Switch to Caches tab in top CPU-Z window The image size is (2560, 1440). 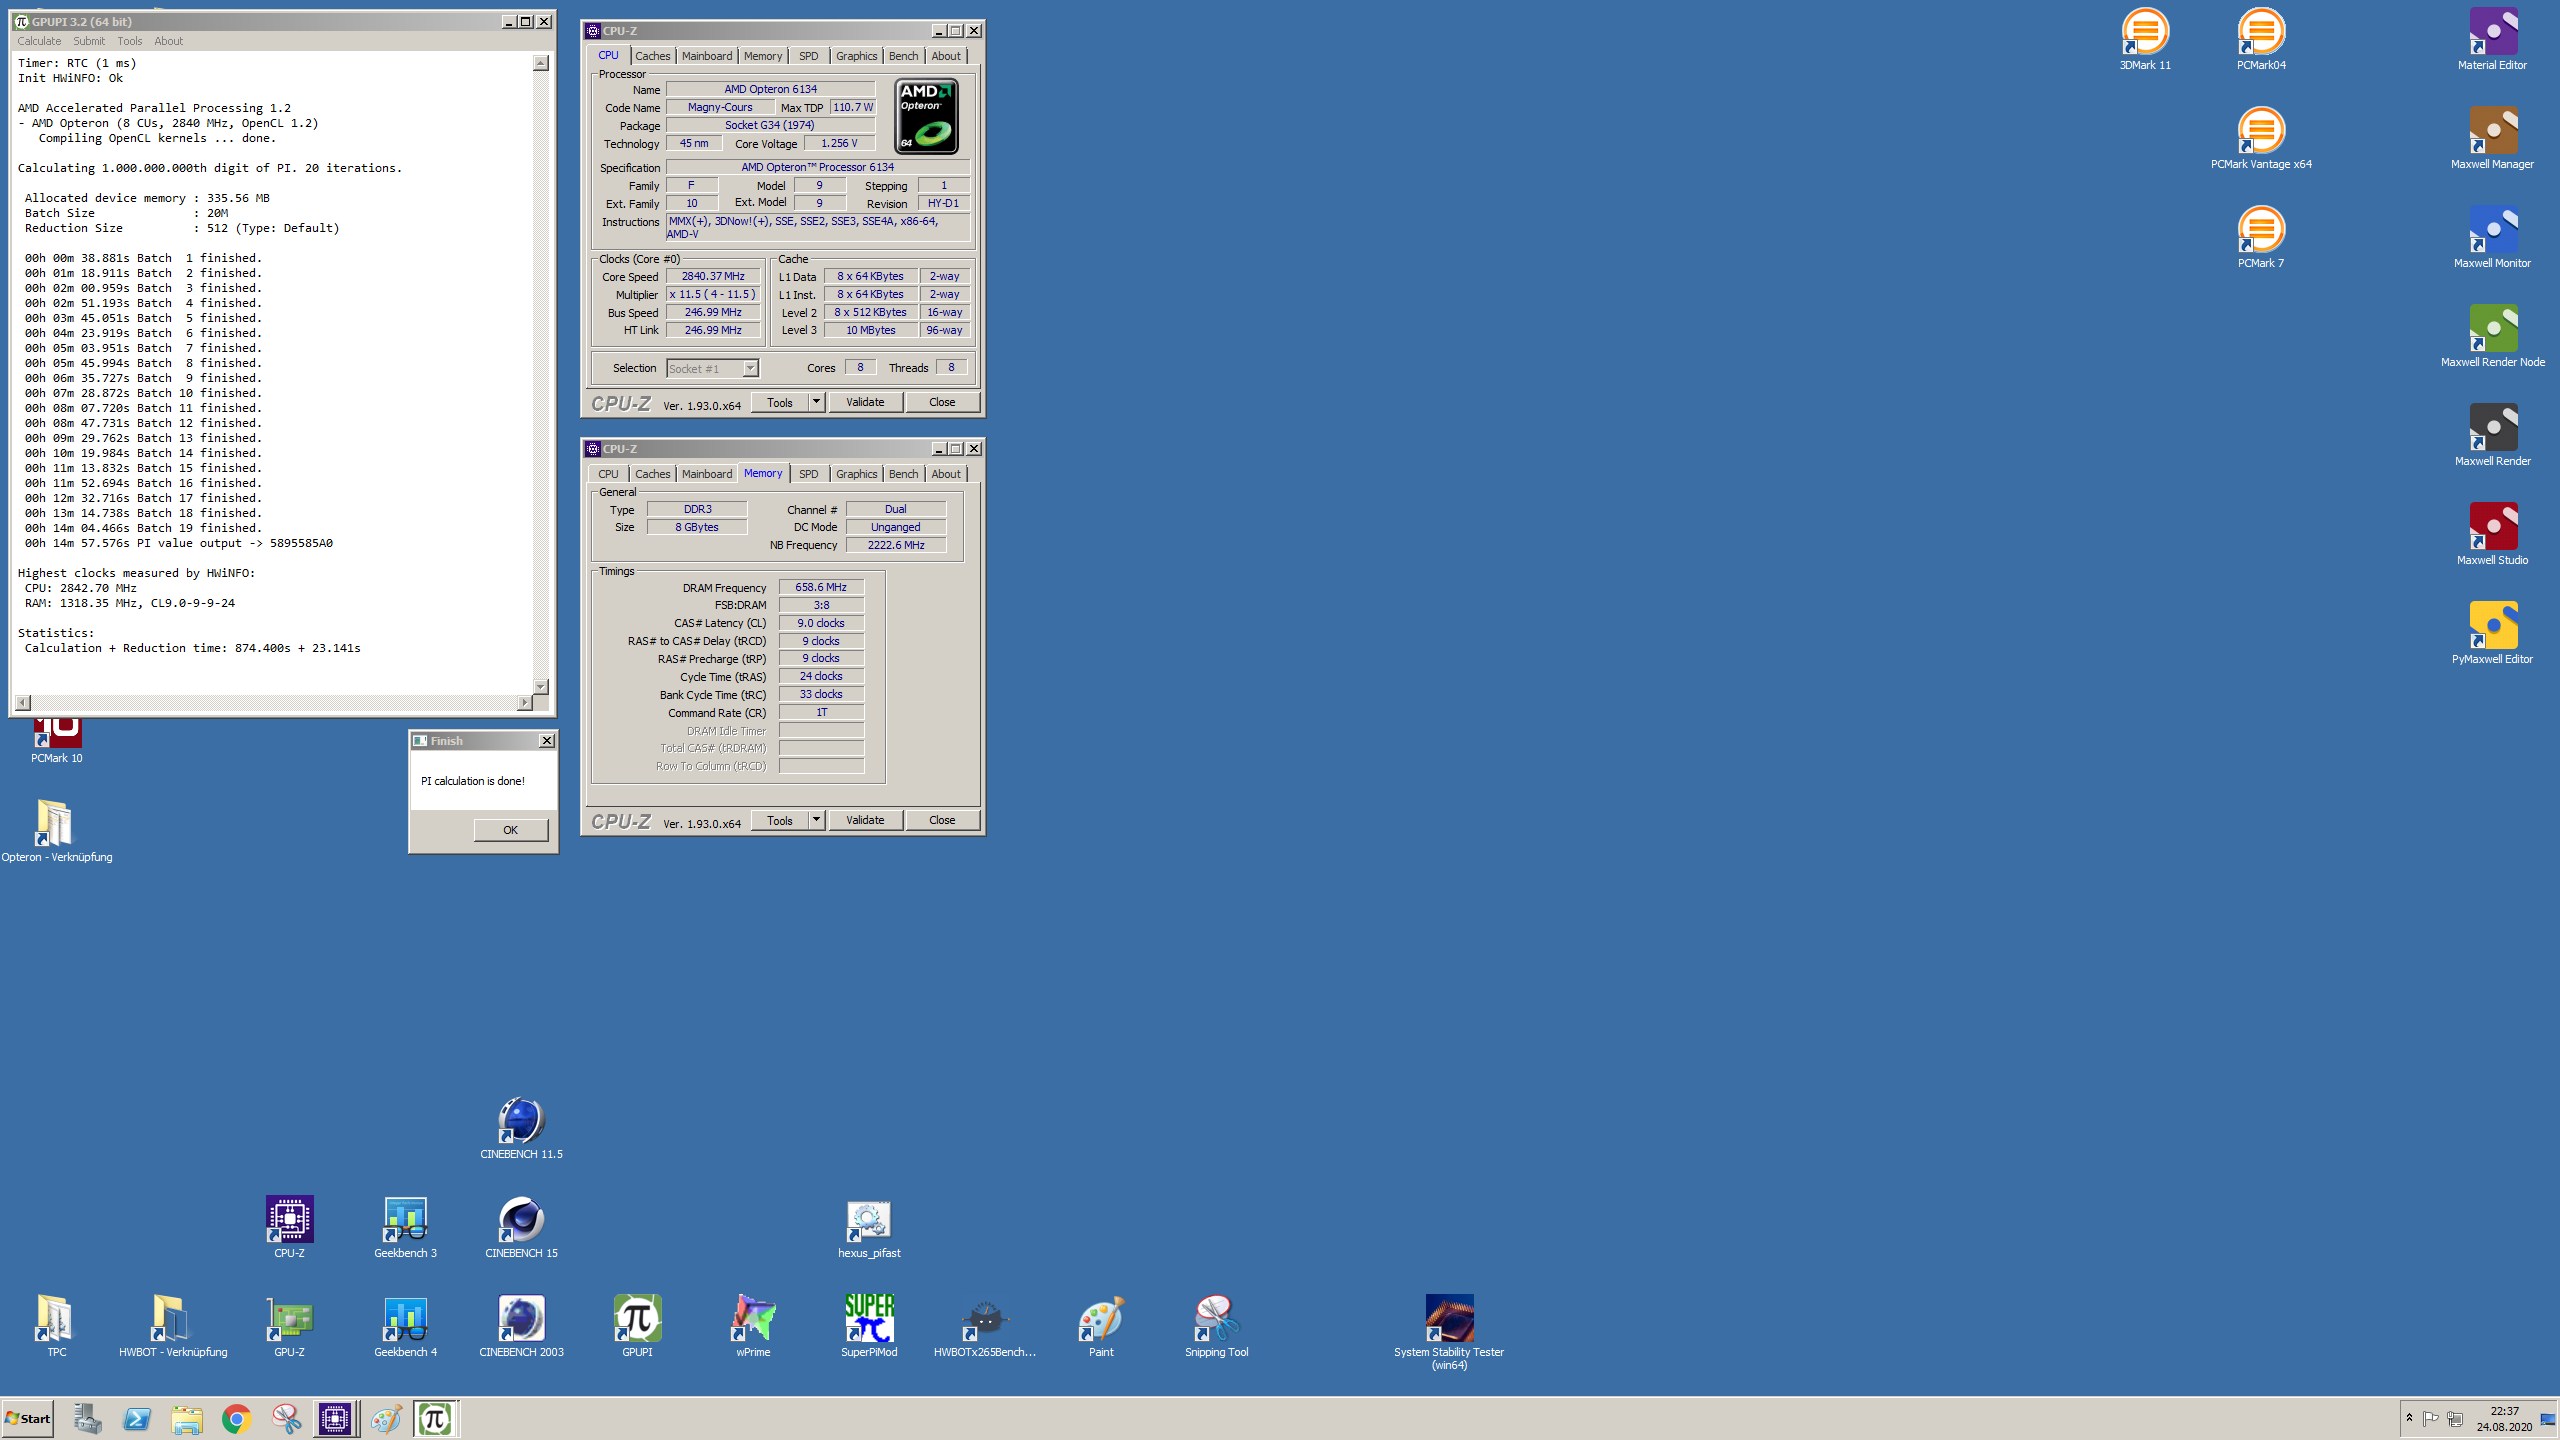(652, 56)
